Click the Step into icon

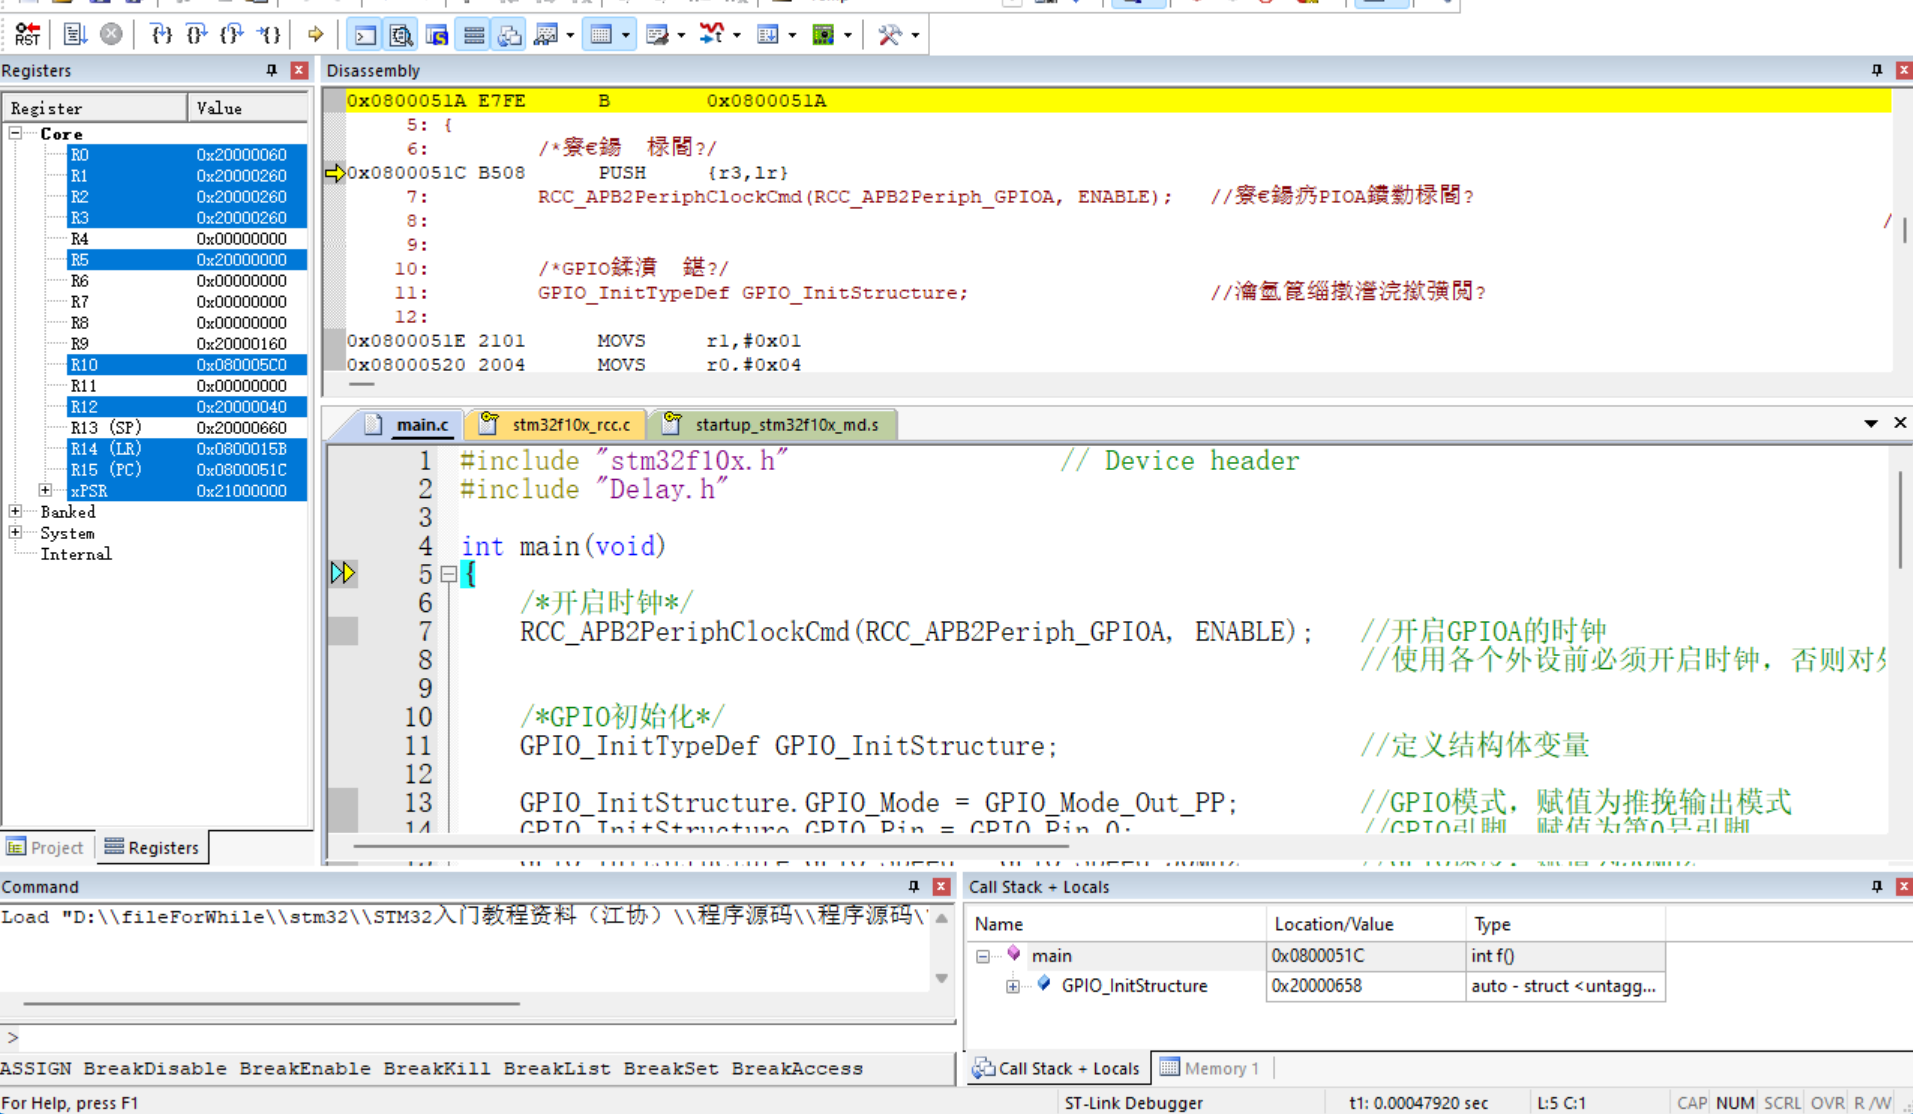161,34
